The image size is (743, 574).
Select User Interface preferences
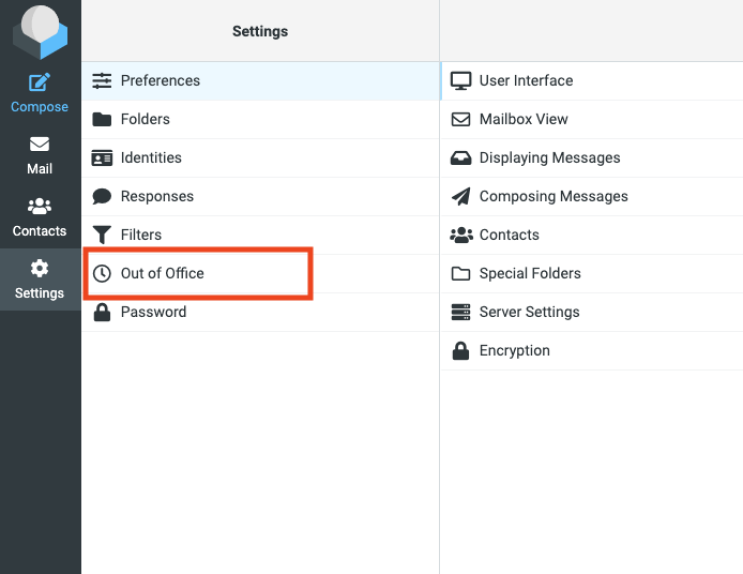[526, 81]
